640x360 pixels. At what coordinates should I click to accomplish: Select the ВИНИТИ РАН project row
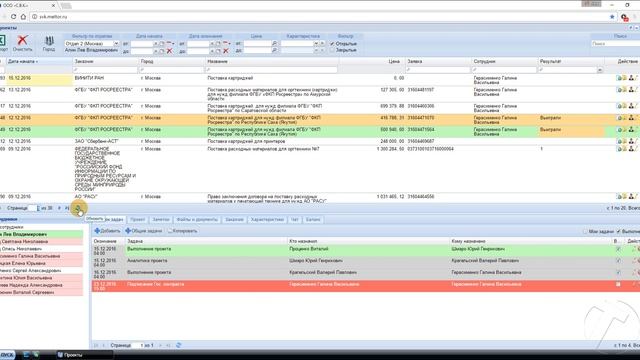click(x=320, y=80)
